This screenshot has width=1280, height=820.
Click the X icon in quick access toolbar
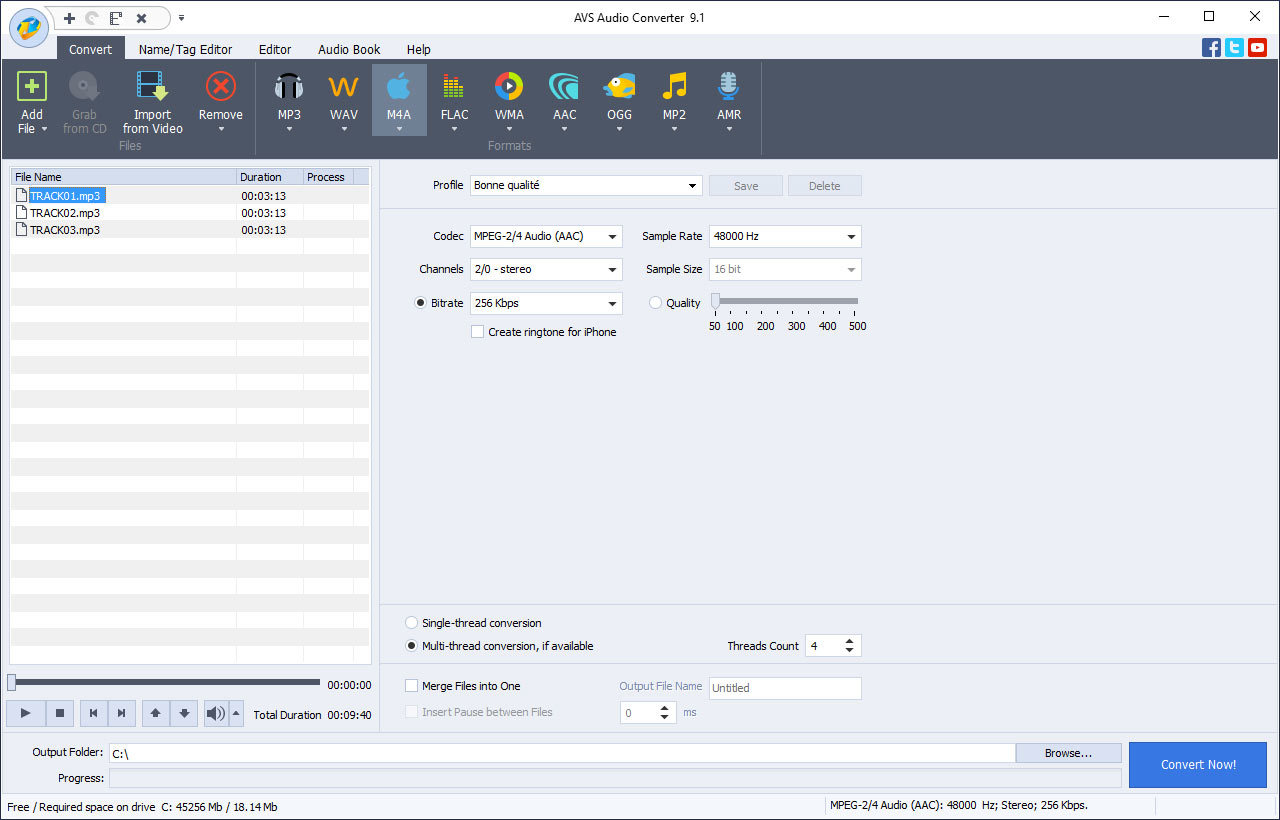click(141, 18)
